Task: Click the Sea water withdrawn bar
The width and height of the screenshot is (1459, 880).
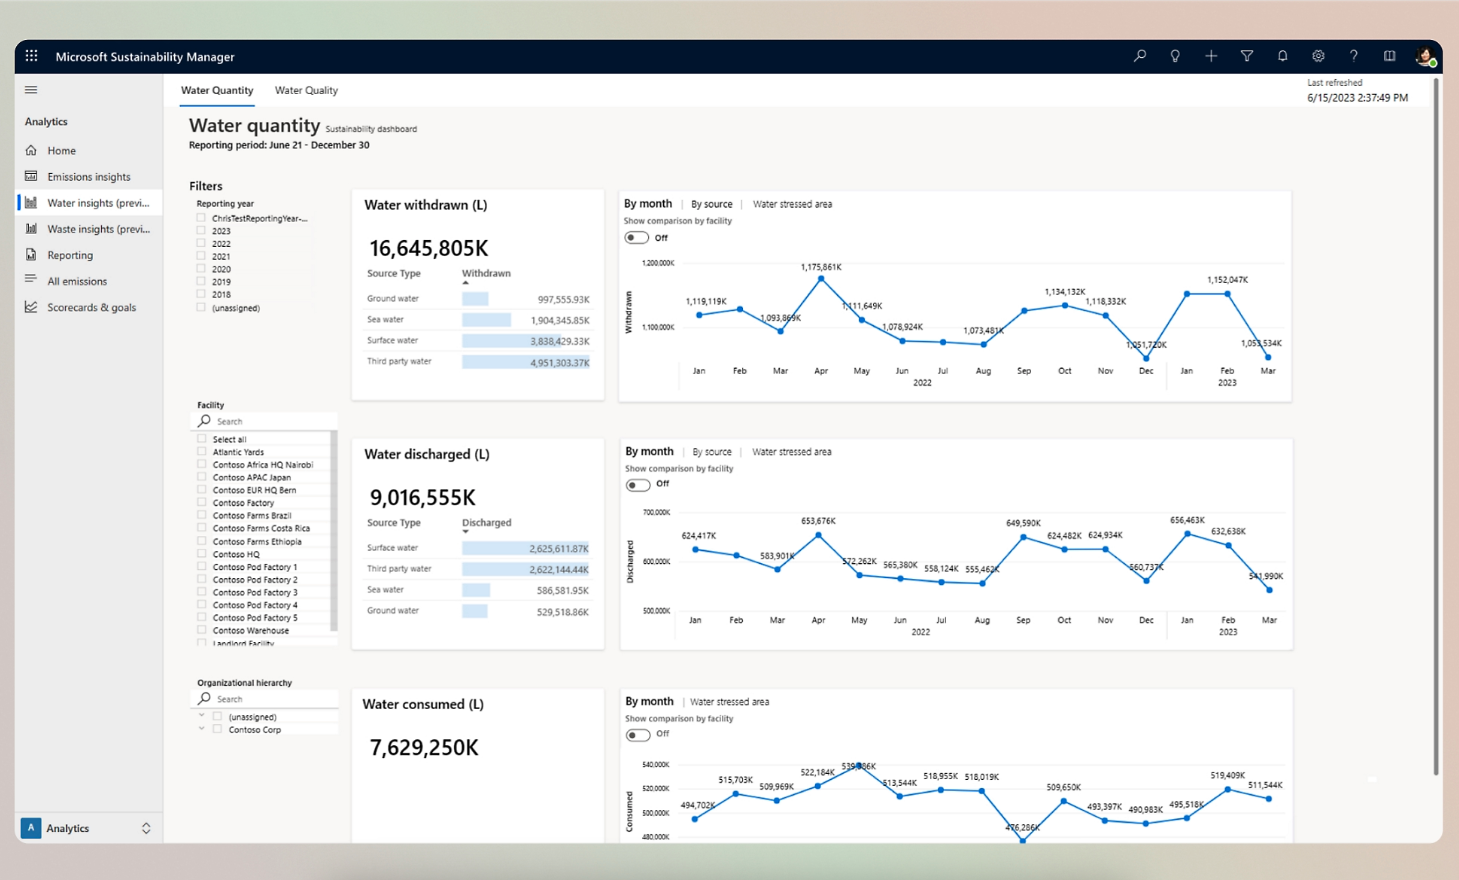Action: 486,320
